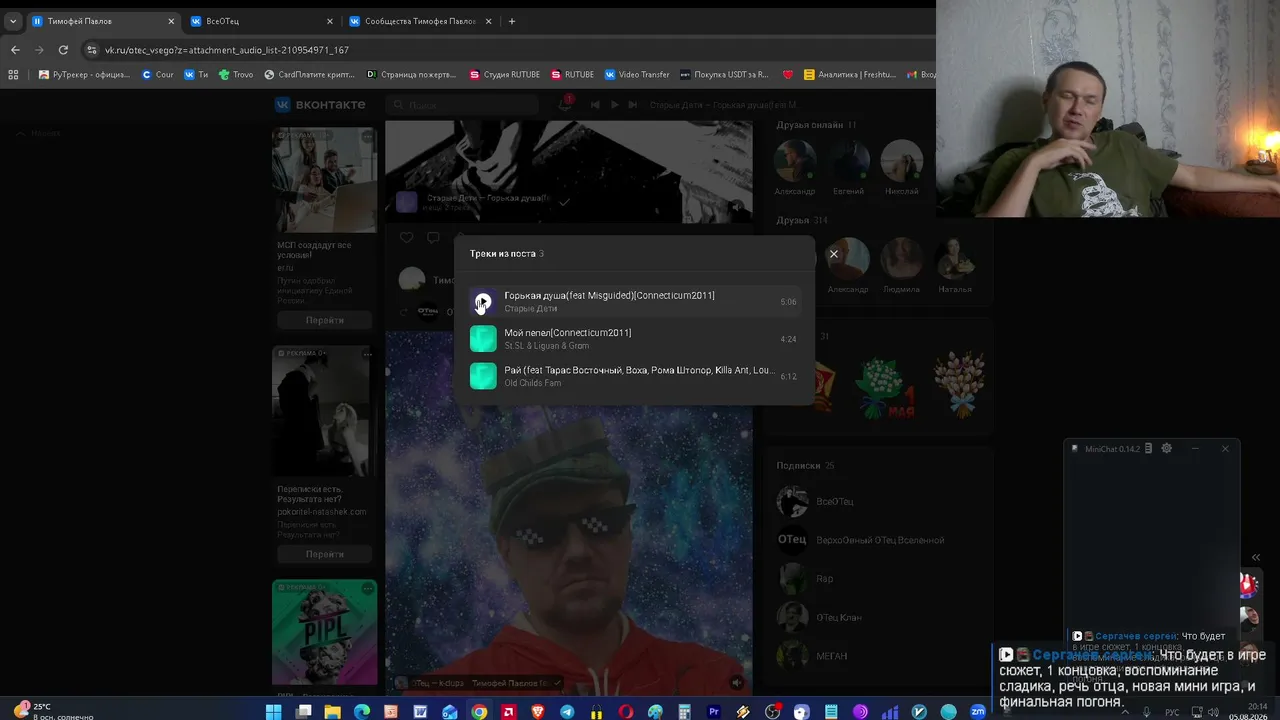
Task: Open Microsoft Edge from the taskbar
Action: (362, 712)
